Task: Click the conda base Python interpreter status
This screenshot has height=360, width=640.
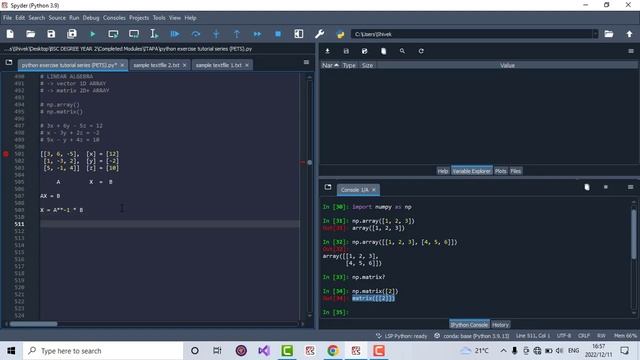Action: [472, 336]
